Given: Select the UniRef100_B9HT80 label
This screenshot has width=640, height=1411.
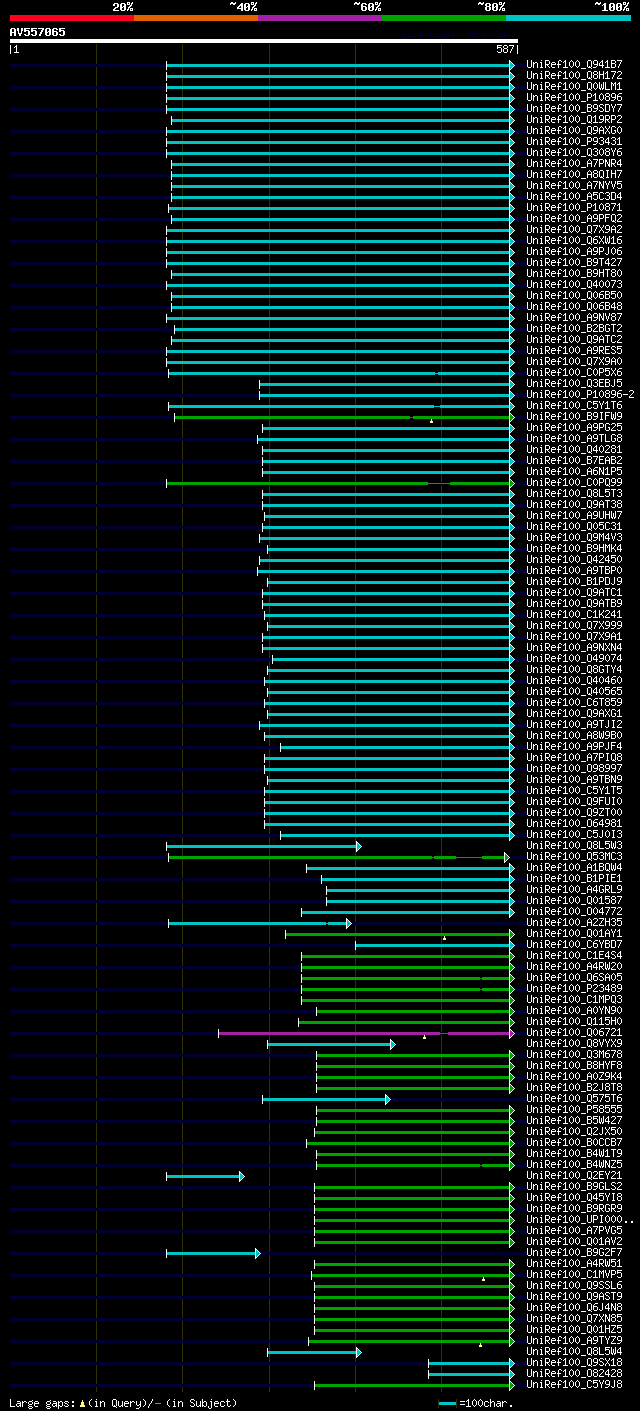Looking at the screenshot, I should (574, 273).
